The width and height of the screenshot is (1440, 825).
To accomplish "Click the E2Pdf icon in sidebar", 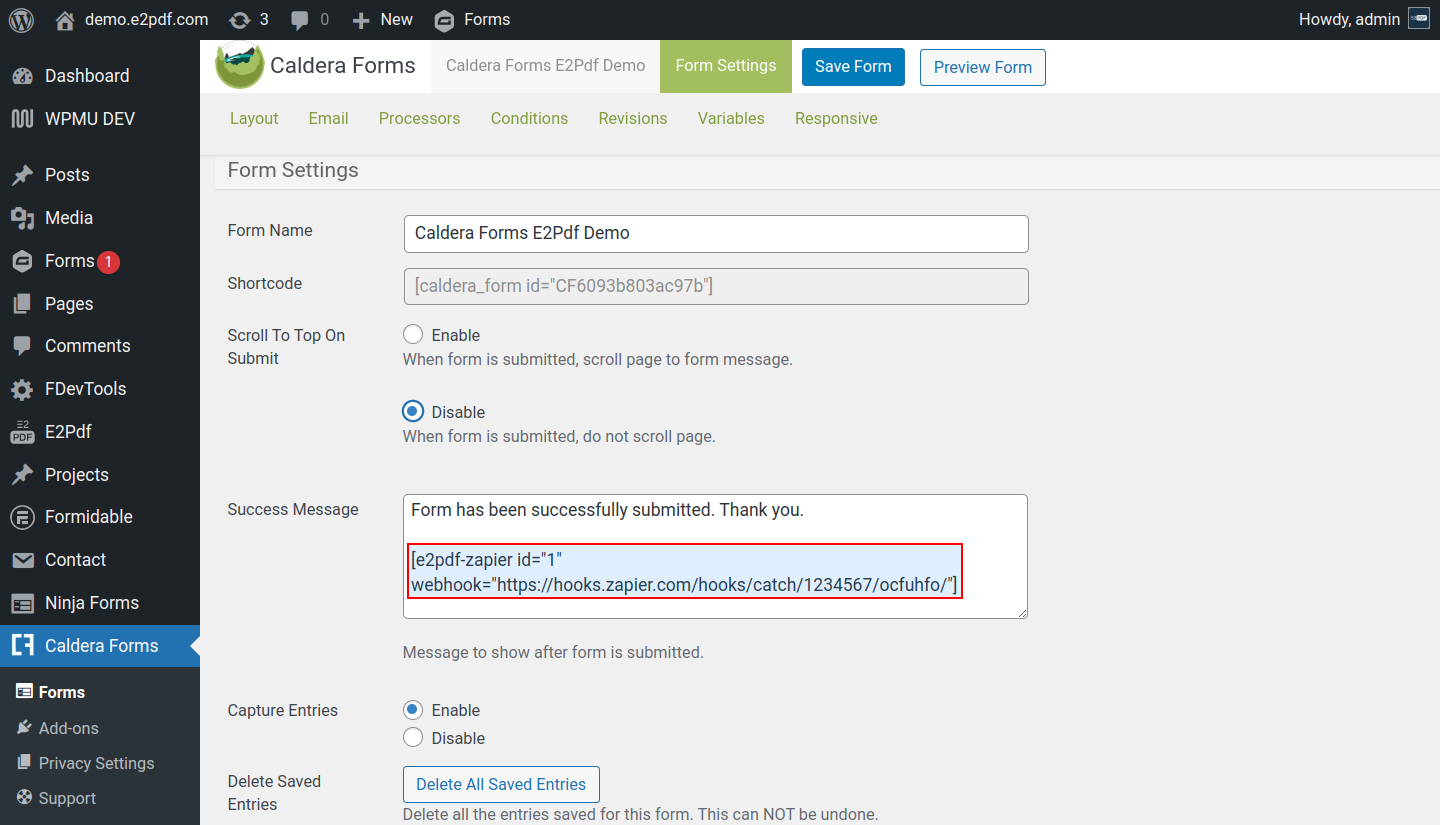I will [22, 432].
